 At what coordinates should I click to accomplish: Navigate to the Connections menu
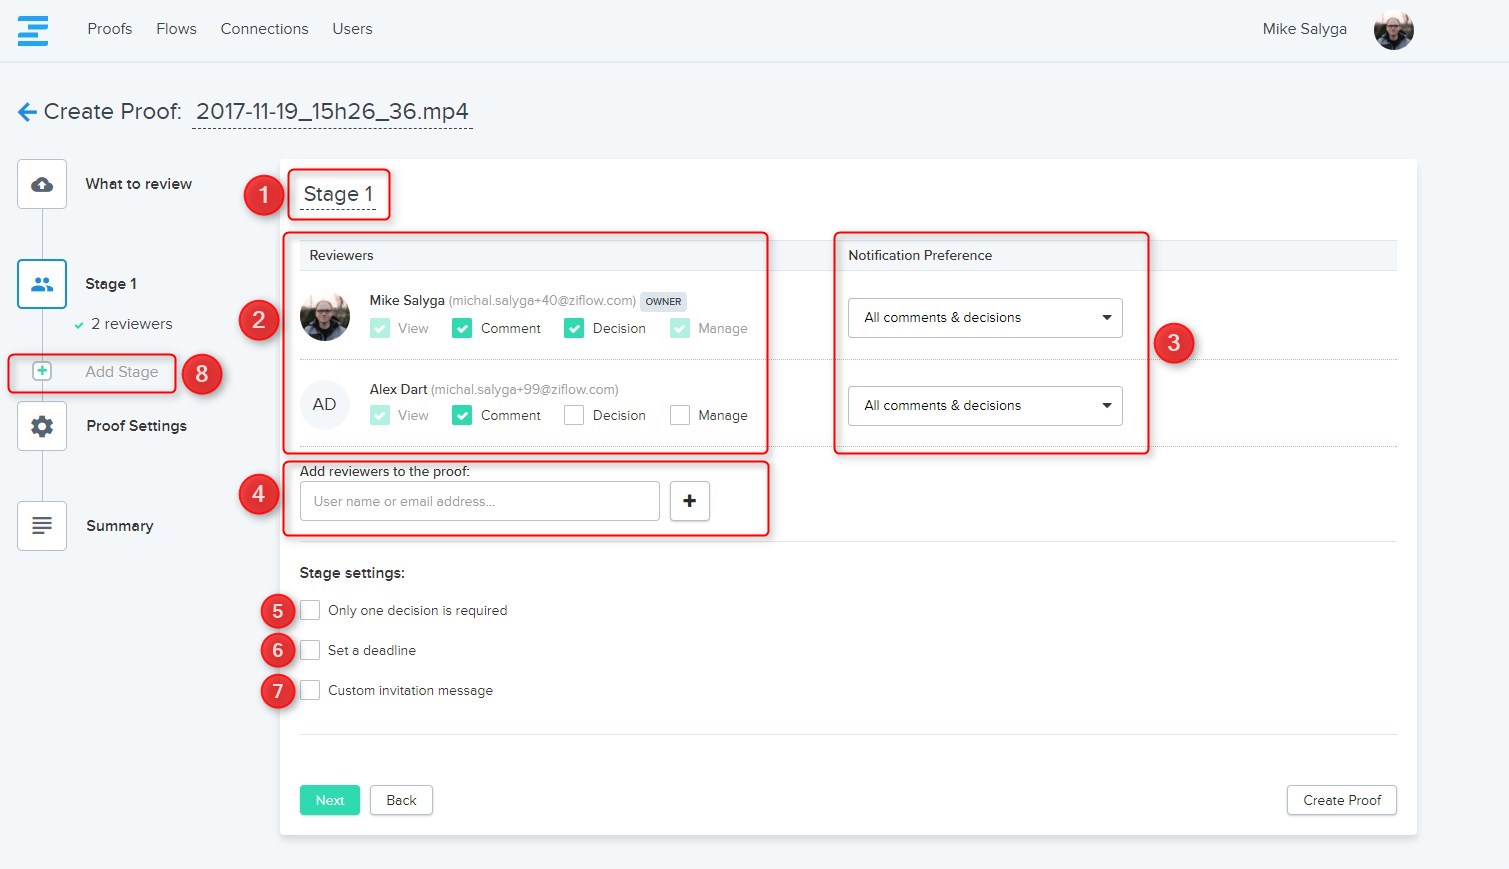[x=264, y=29]
